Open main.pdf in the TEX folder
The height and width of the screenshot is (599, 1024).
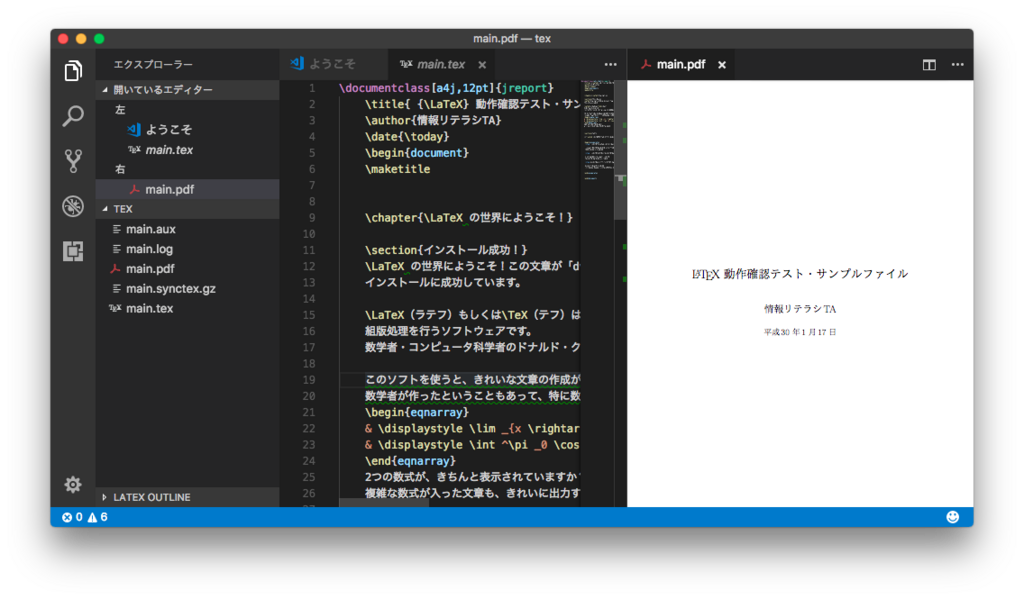(187, 268)
